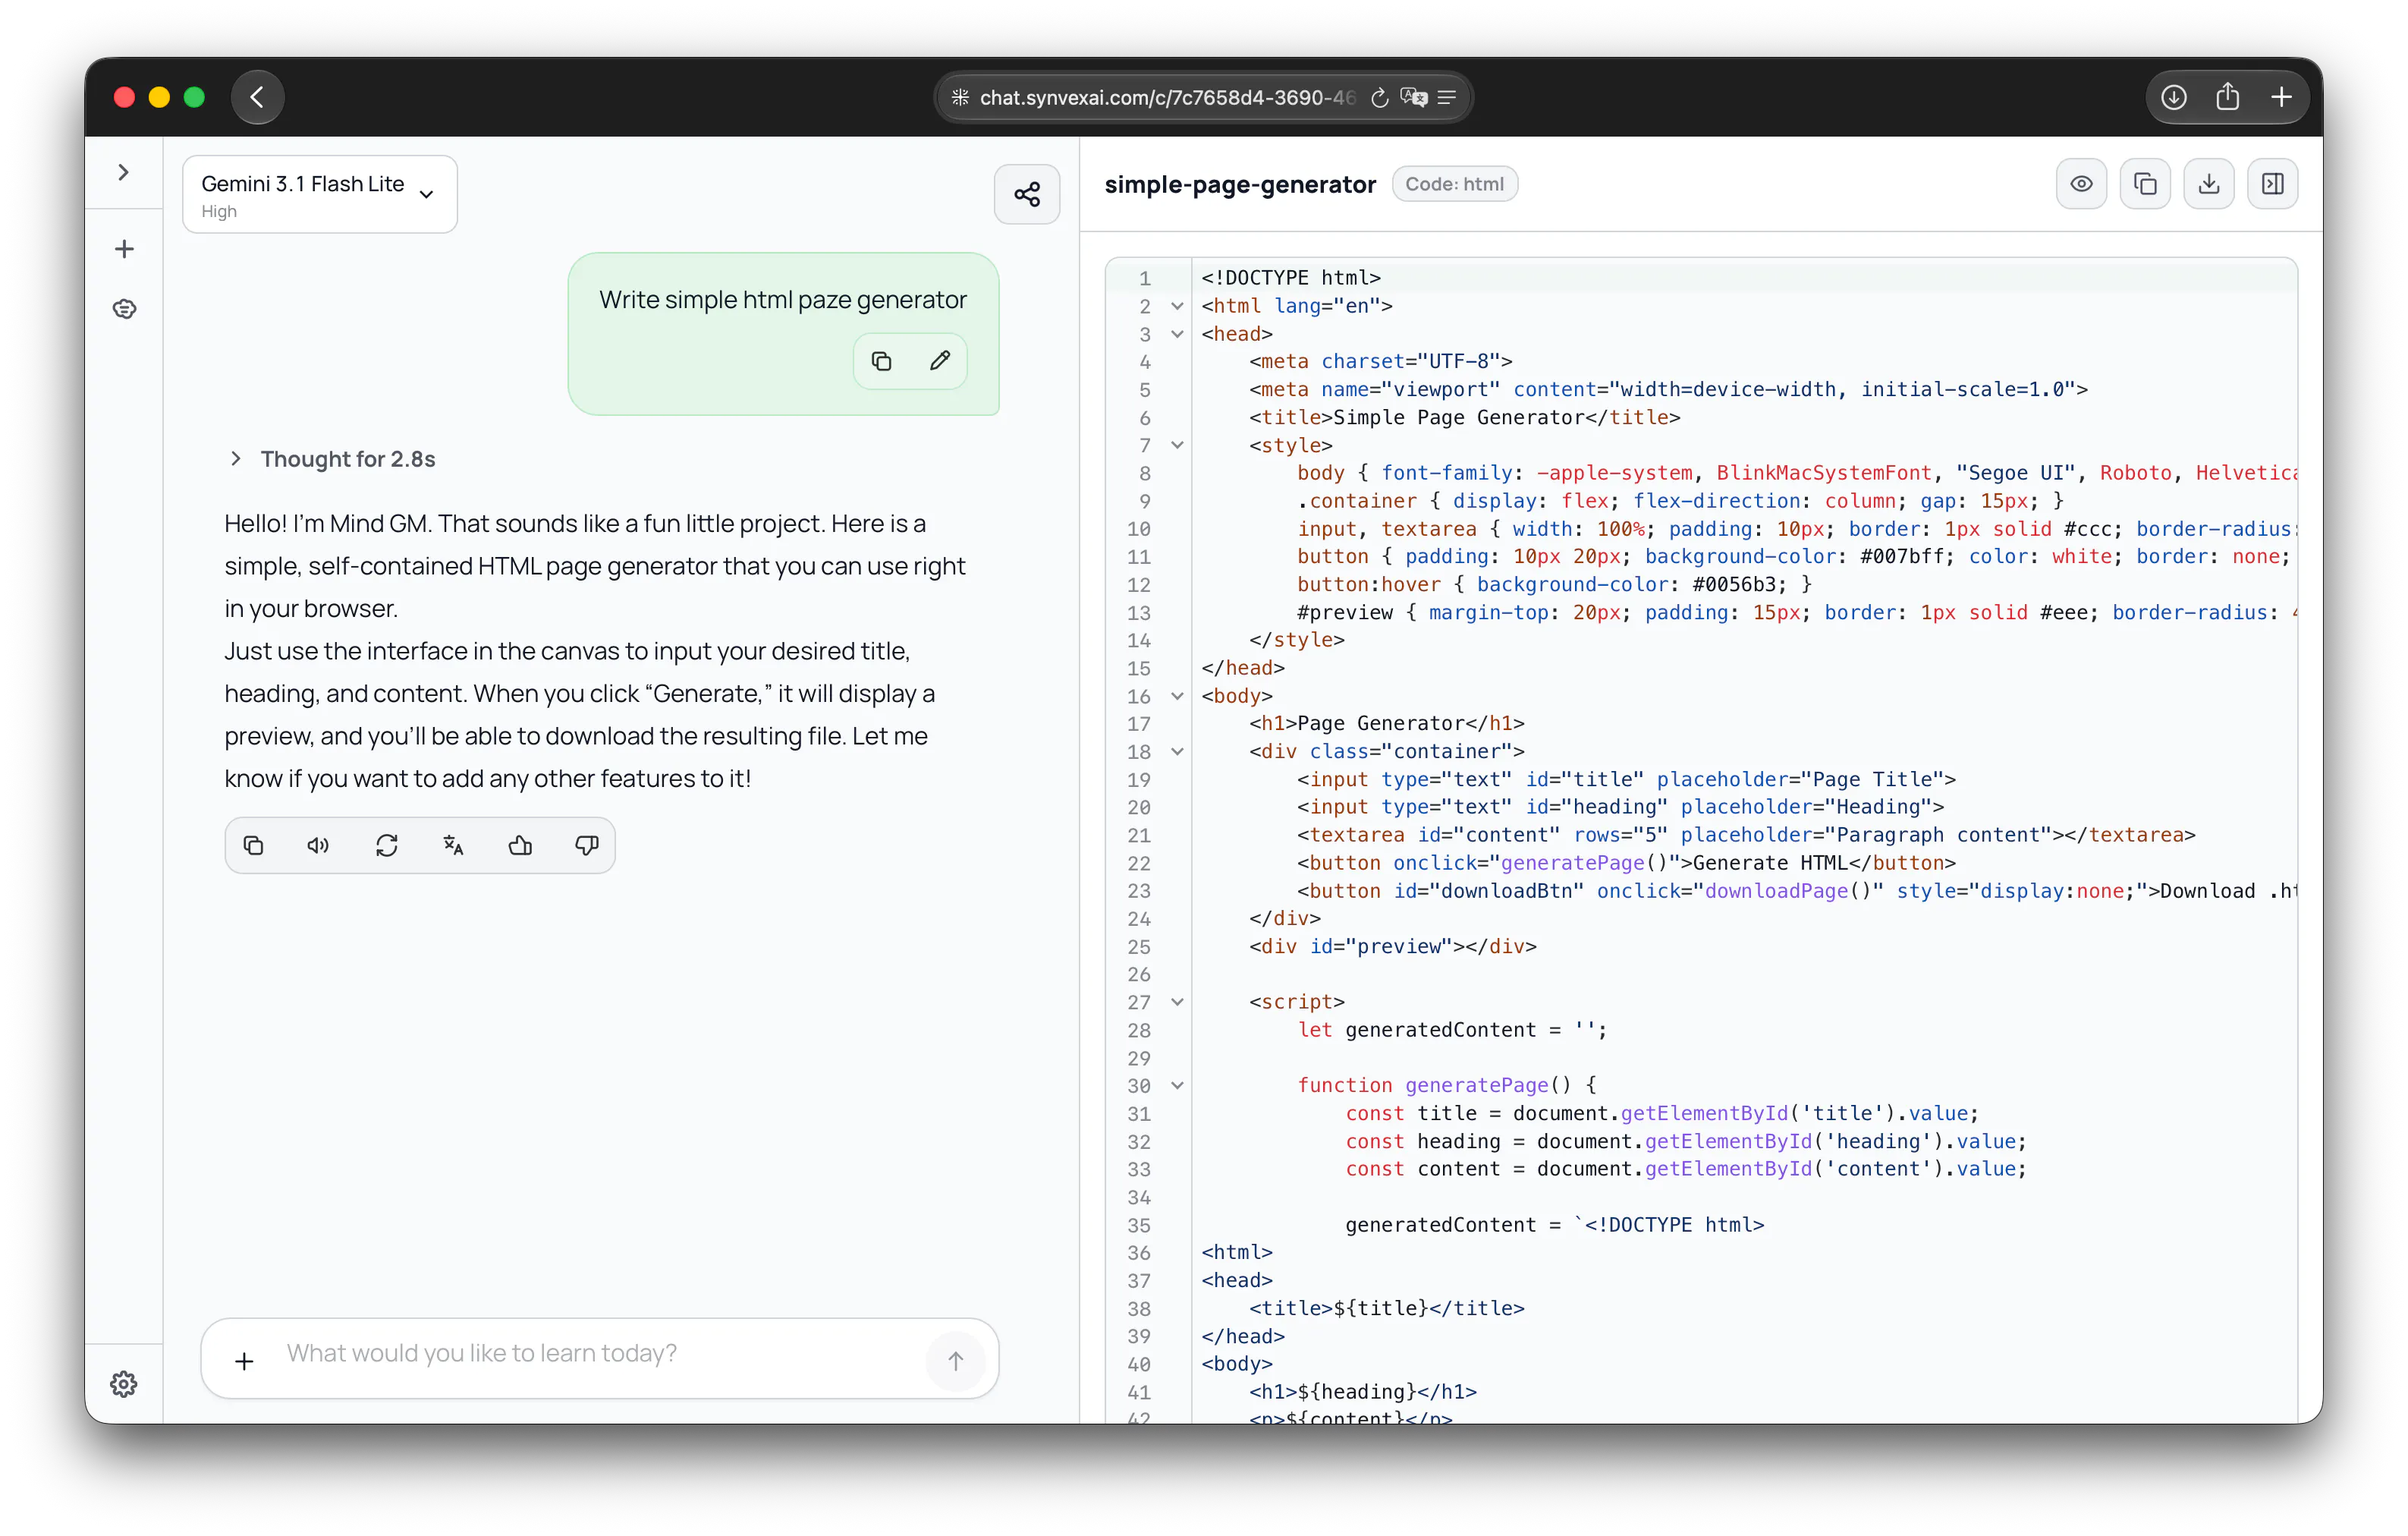Download the canvas file
2408x1536 pixels.
(x=2209, y=184)
